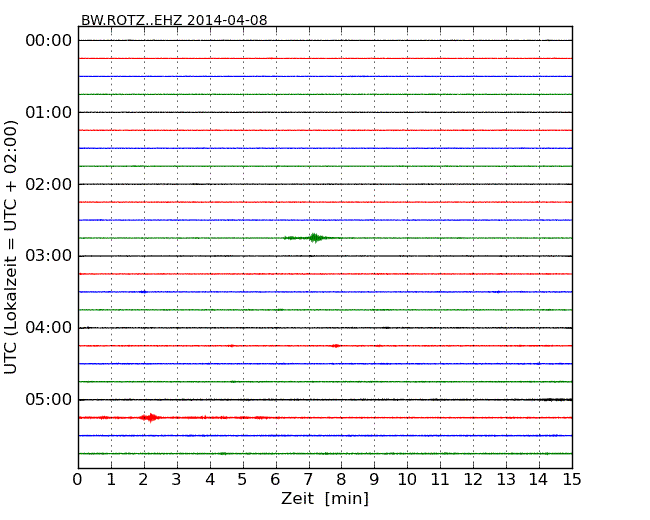Click x-axis tick label 8
Viewport: 650px width, 520px height.
point(341,480)
